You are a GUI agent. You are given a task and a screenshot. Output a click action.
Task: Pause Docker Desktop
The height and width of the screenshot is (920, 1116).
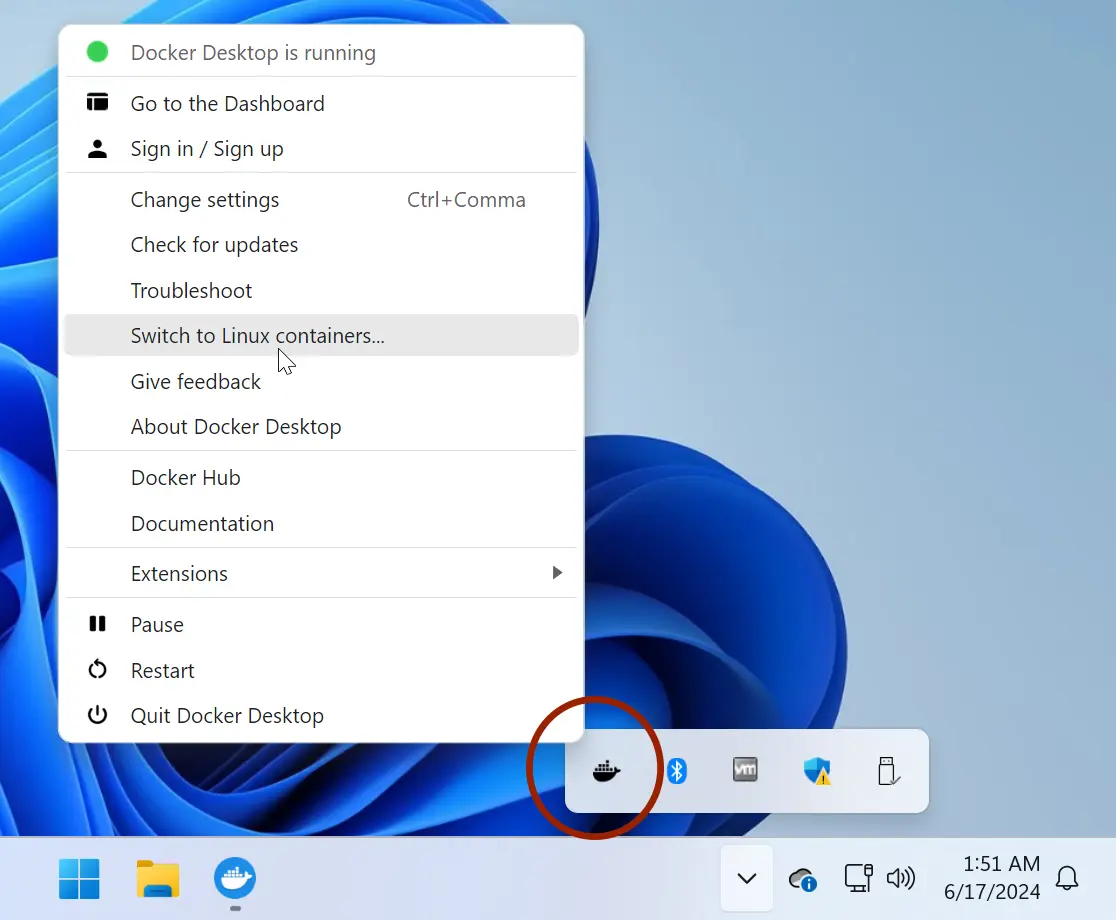pyautogui.click(x=321, y=625)
